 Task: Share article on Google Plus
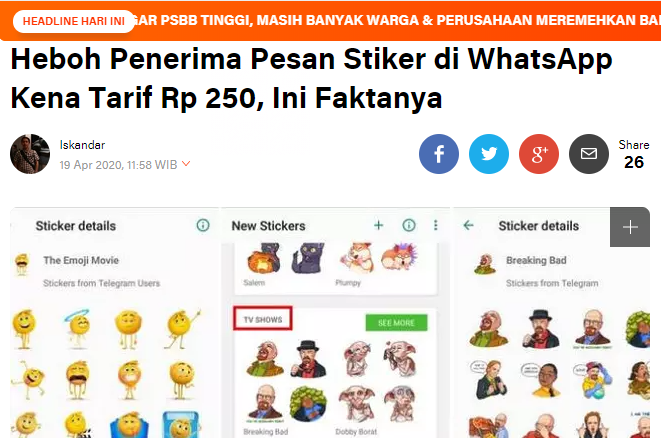pyautogui.click(x=539, y=154)
